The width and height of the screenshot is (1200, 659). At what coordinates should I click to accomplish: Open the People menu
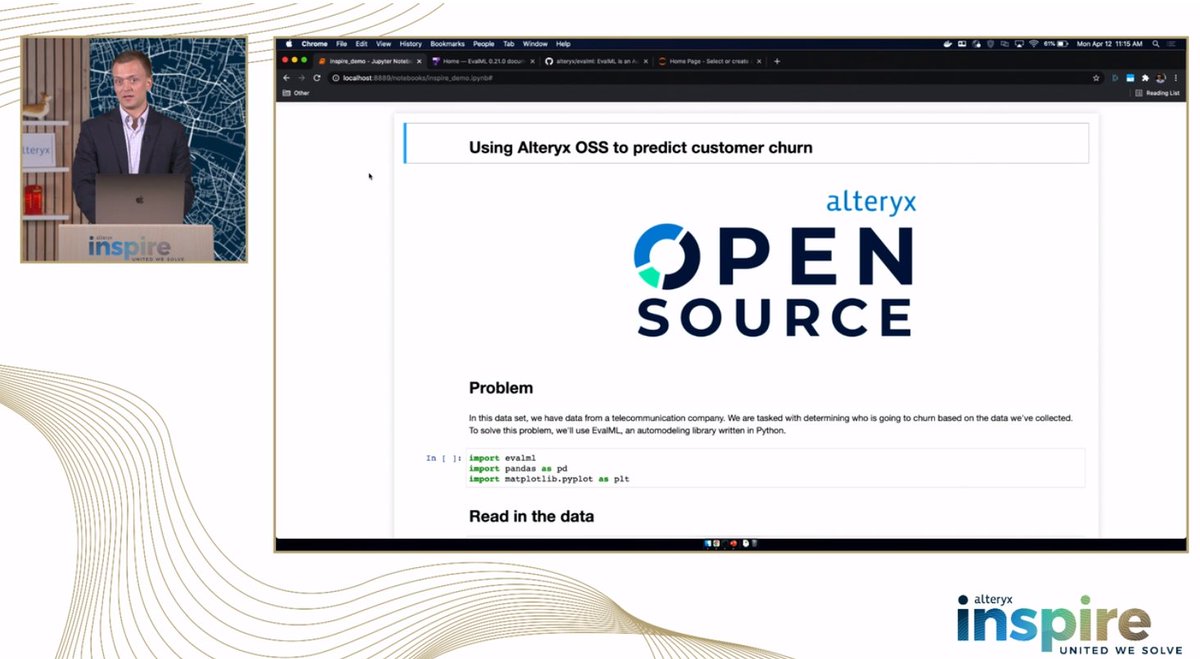point(484,44)
